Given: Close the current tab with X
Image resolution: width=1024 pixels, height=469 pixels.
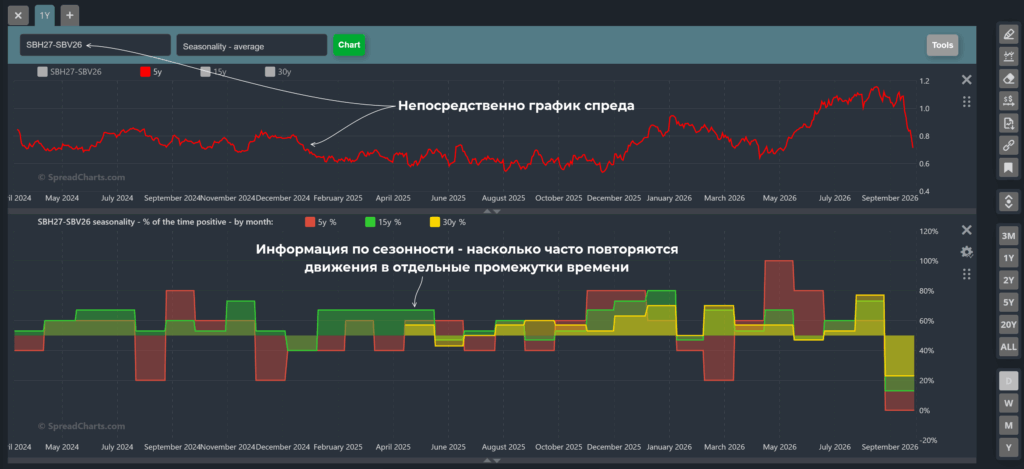Looking at the screenshot, I should click(x=18, y=15).
